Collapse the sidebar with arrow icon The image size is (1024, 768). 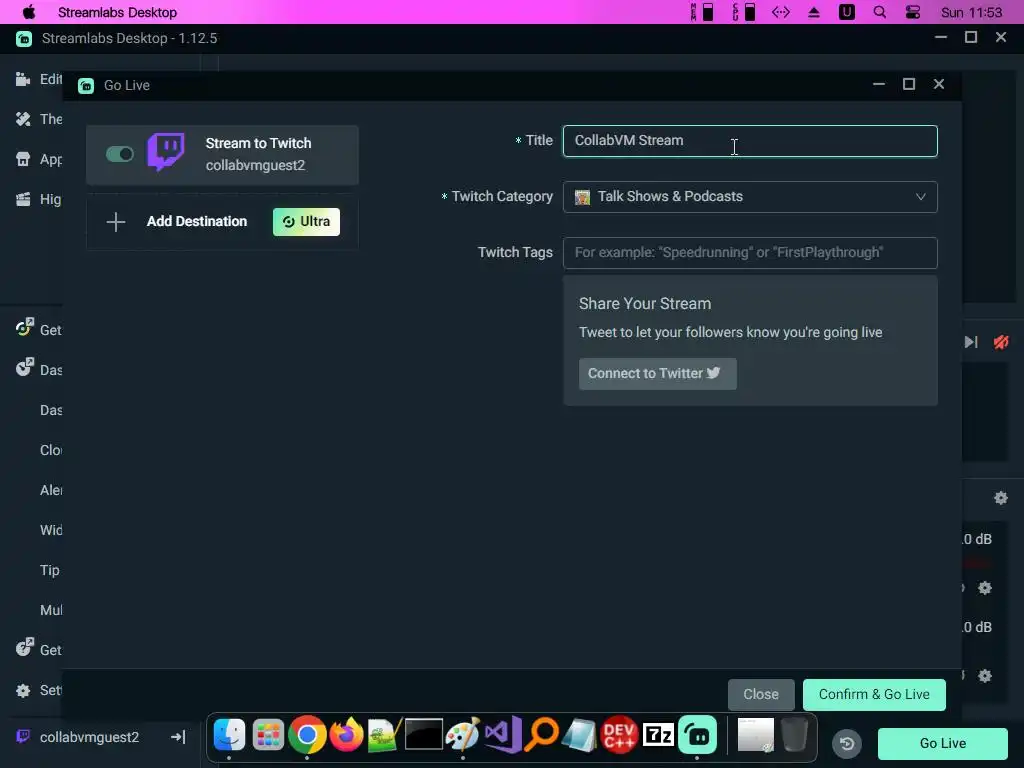click(178, 737)
